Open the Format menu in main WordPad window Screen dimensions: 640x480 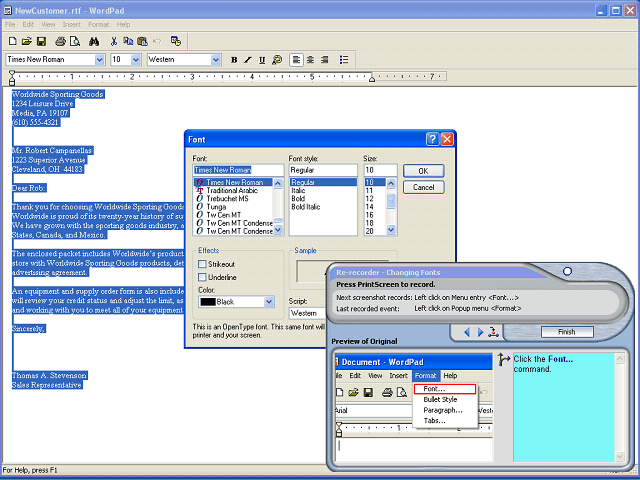[99, 24]
